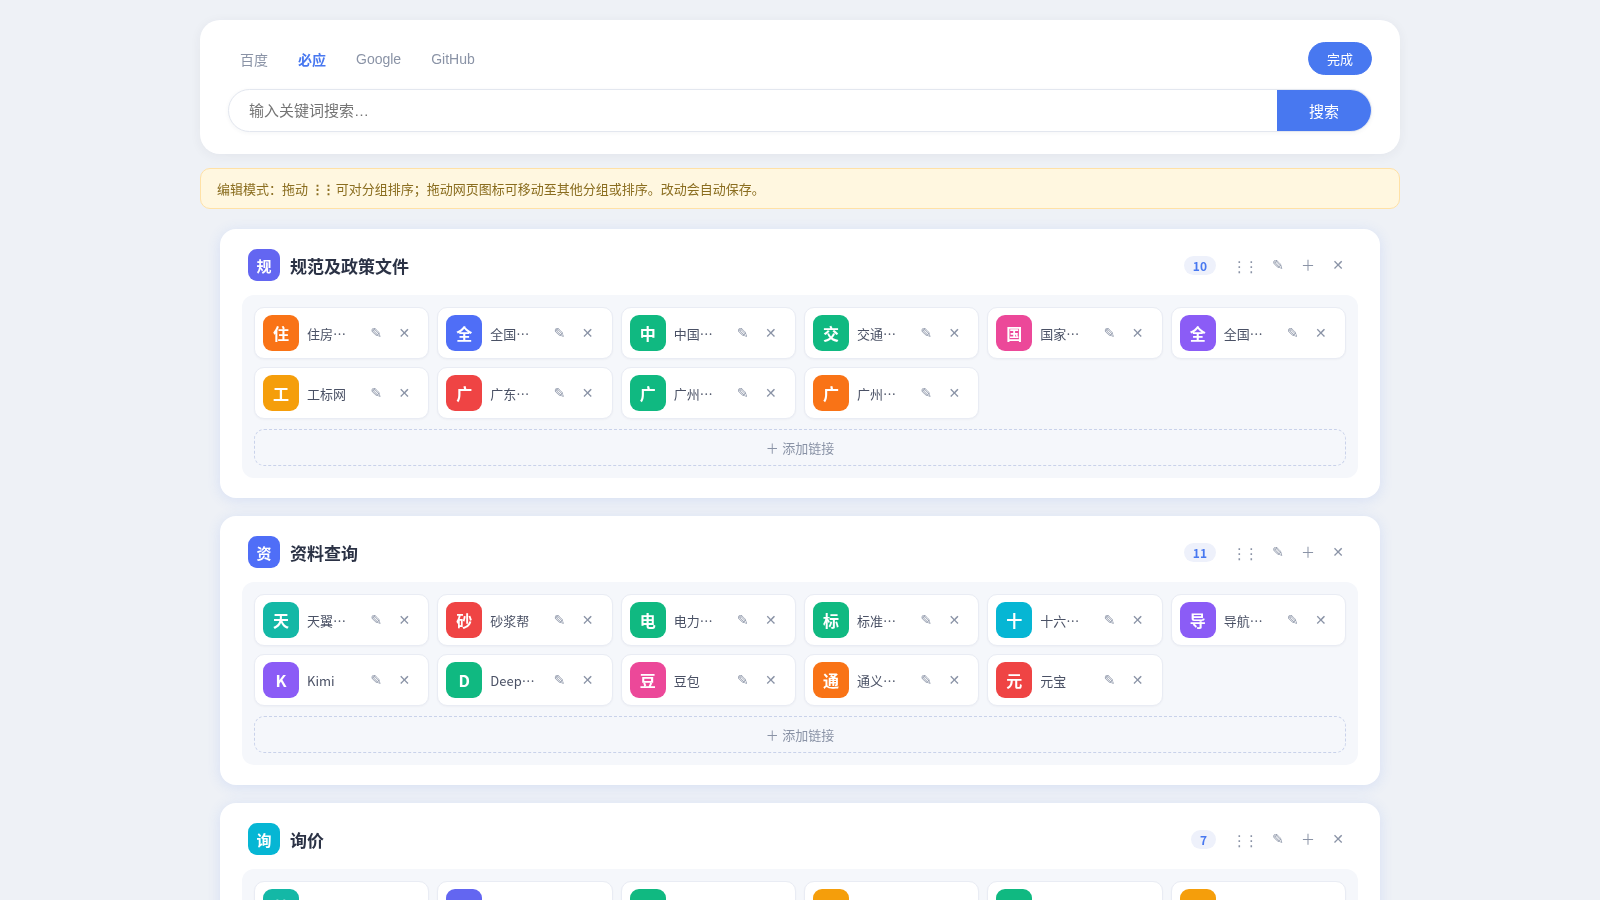Edit the 资料查询 group with pencil icon

(1278, 552)
